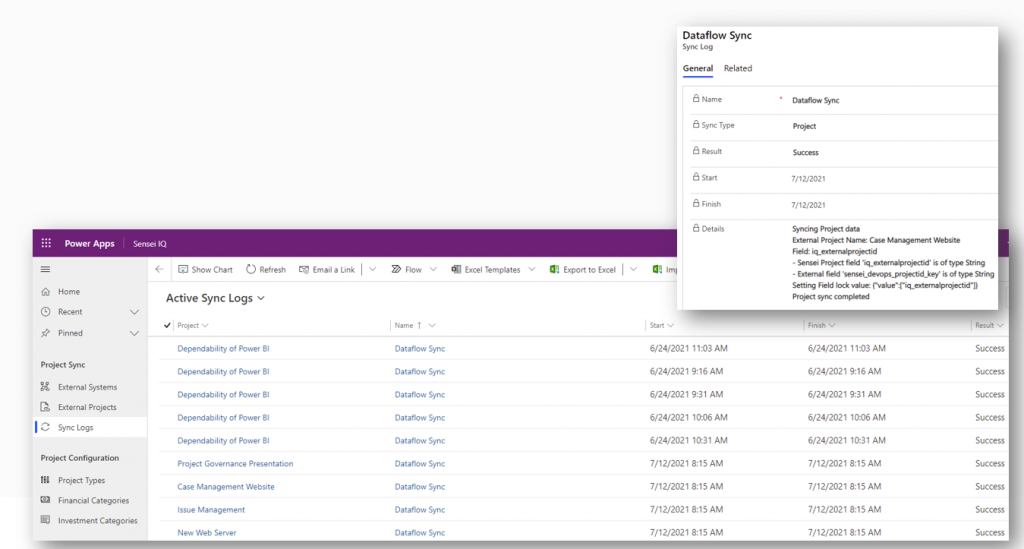Click the Import Excel icon next to Export

tap(657, 269)
